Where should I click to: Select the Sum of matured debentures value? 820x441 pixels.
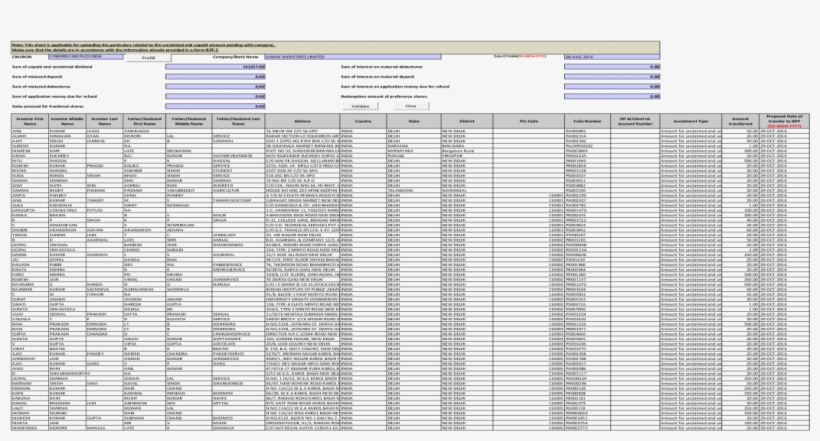(215, 87)
